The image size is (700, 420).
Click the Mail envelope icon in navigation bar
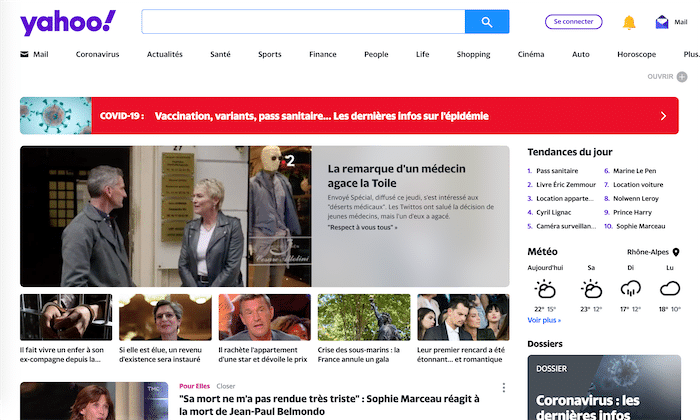[24, 54]
